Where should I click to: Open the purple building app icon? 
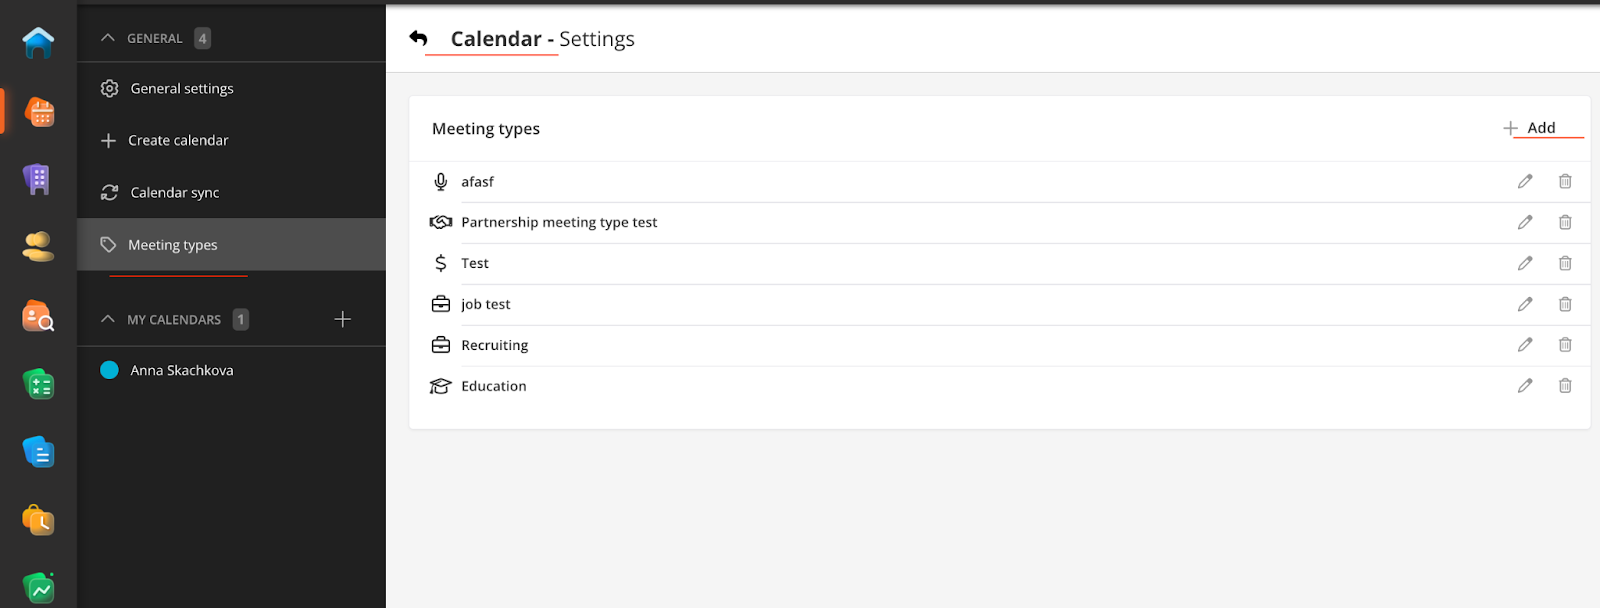(x=37, y=179)
